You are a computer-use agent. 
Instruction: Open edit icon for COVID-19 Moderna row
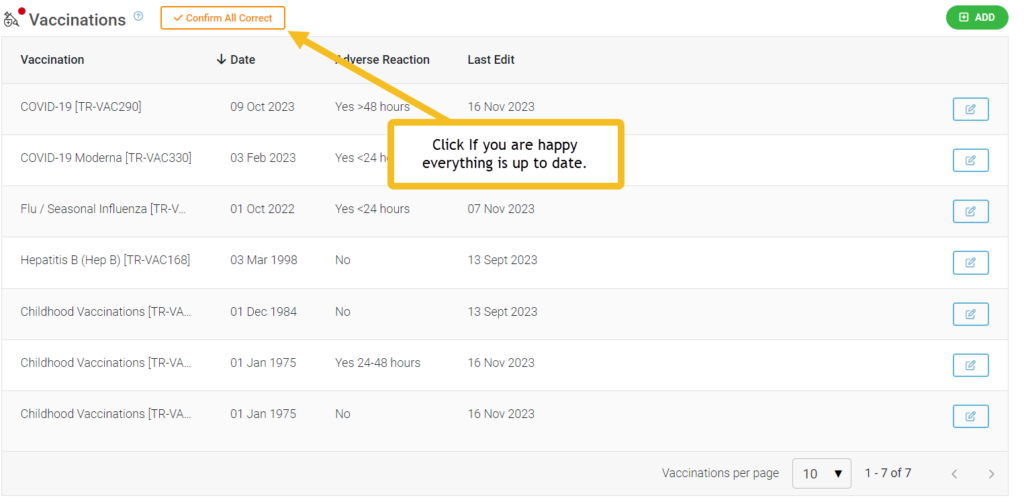coord(970,160)
